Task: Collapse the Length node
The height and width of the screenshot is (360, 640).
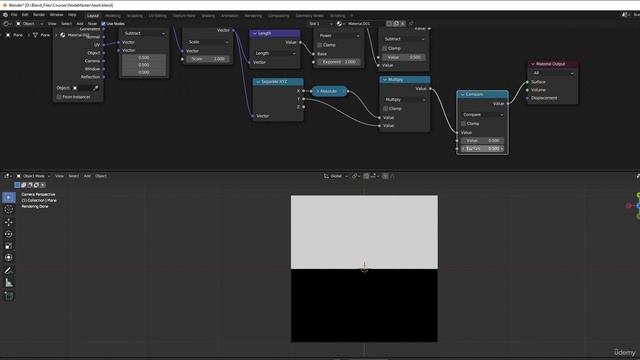Action: 255,33
